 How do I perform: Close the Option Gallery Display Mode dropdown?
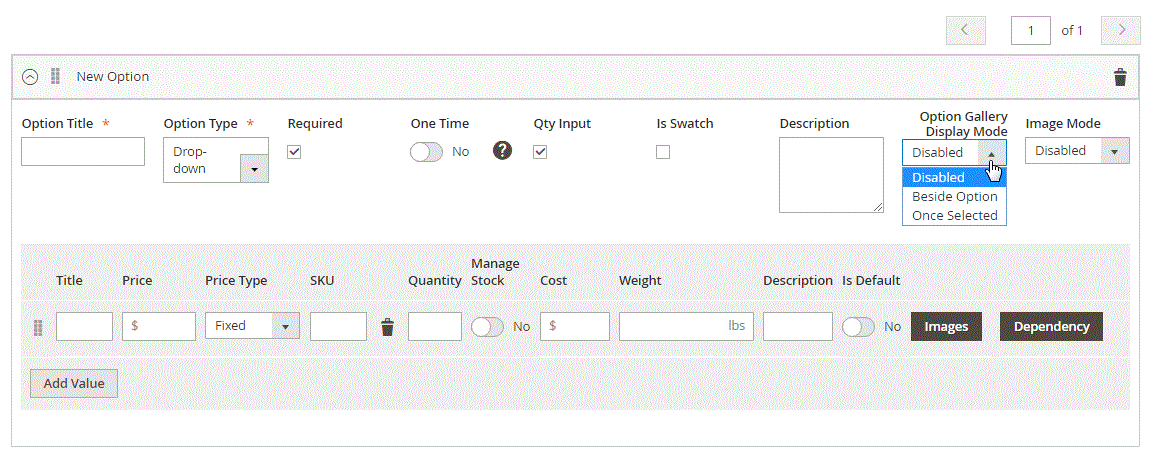tap(954, 152)
